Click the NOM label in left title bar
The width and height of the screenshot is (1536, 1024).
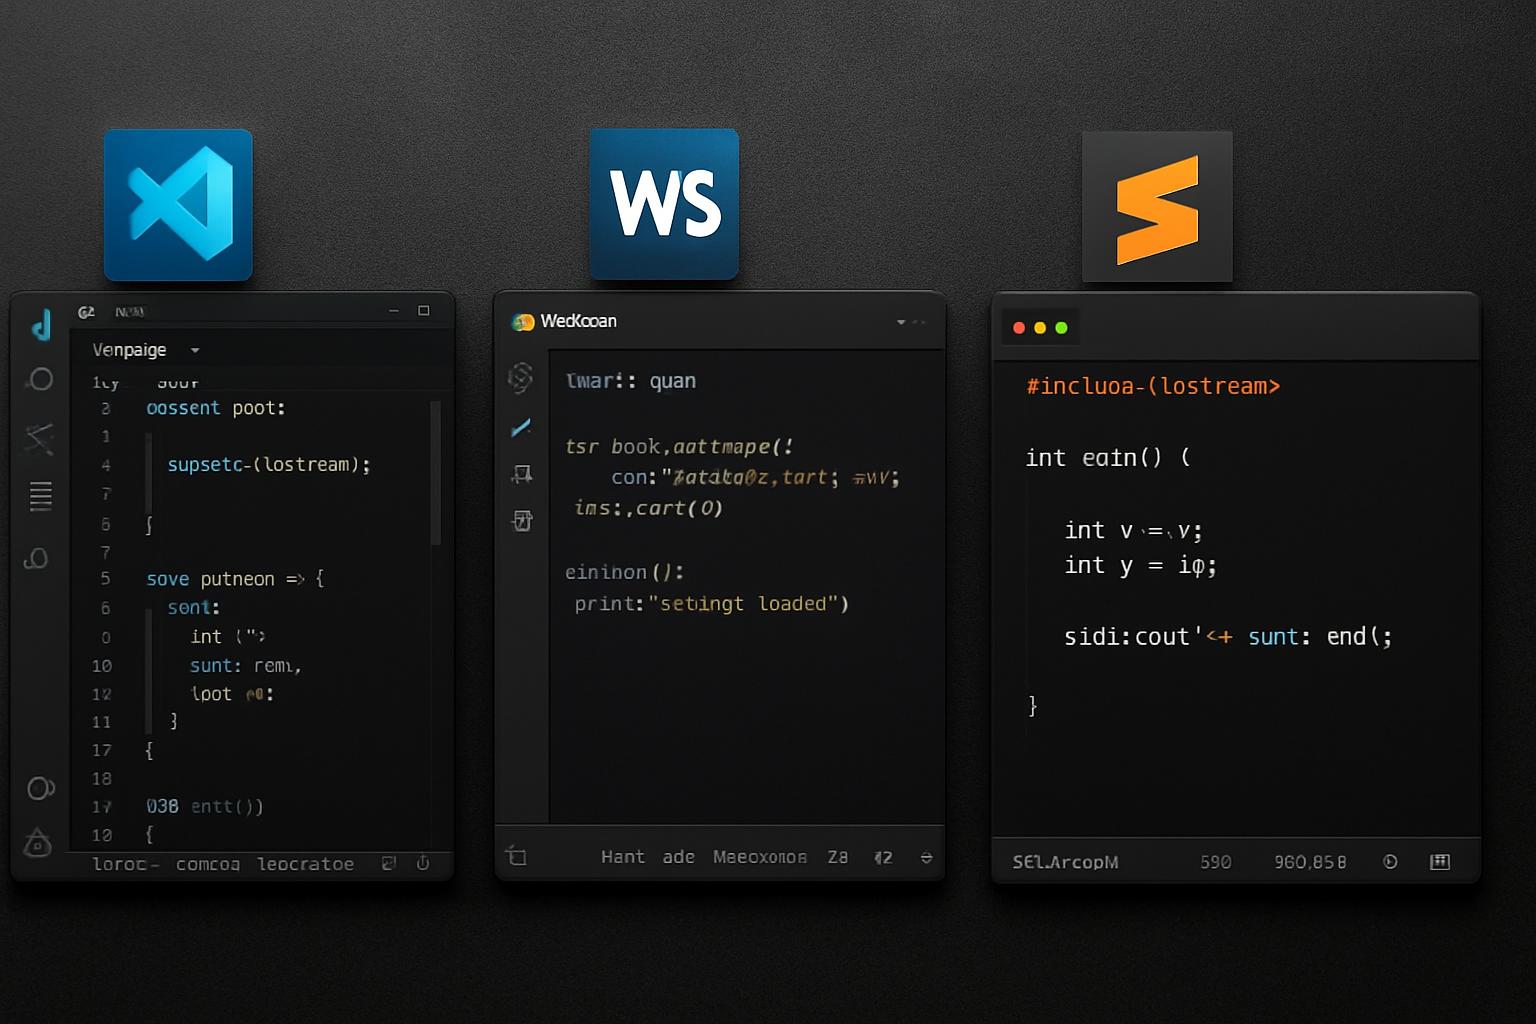click(x=129, y=312)
